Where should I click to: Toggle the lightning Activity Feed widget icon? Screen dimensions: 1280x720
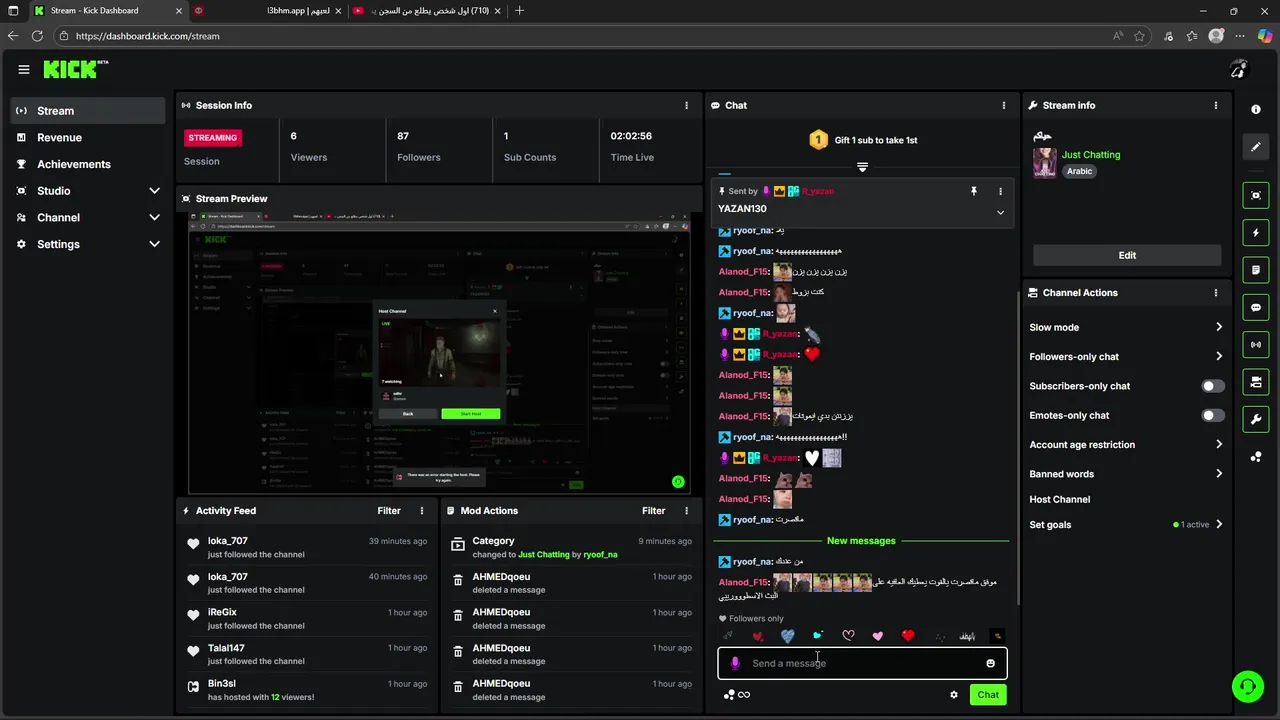click(1256, 233)
